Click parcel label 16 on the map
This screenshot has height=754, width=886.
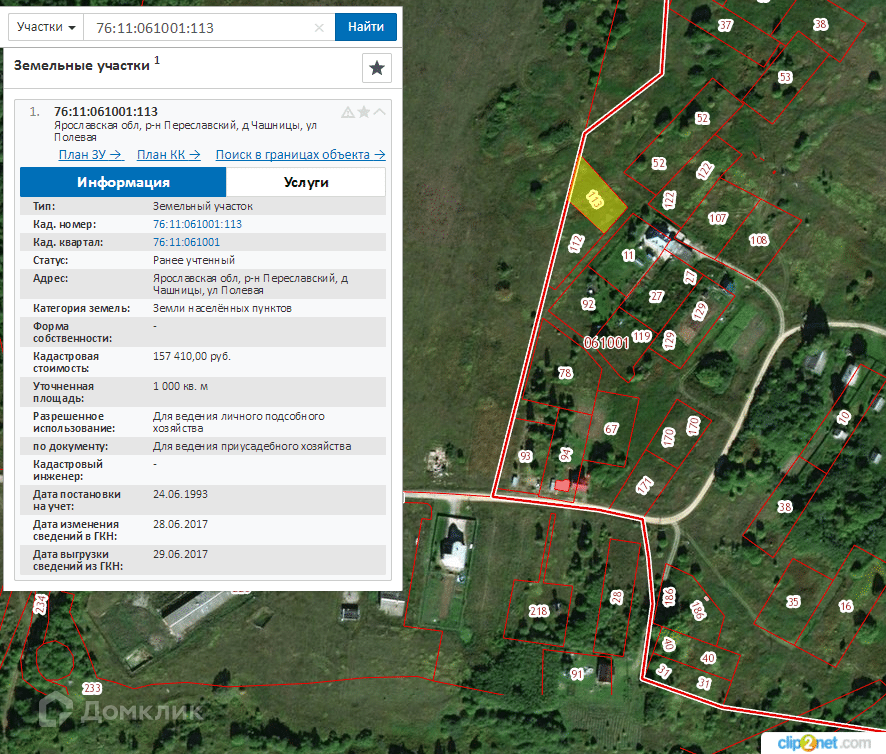coord(845,606)
